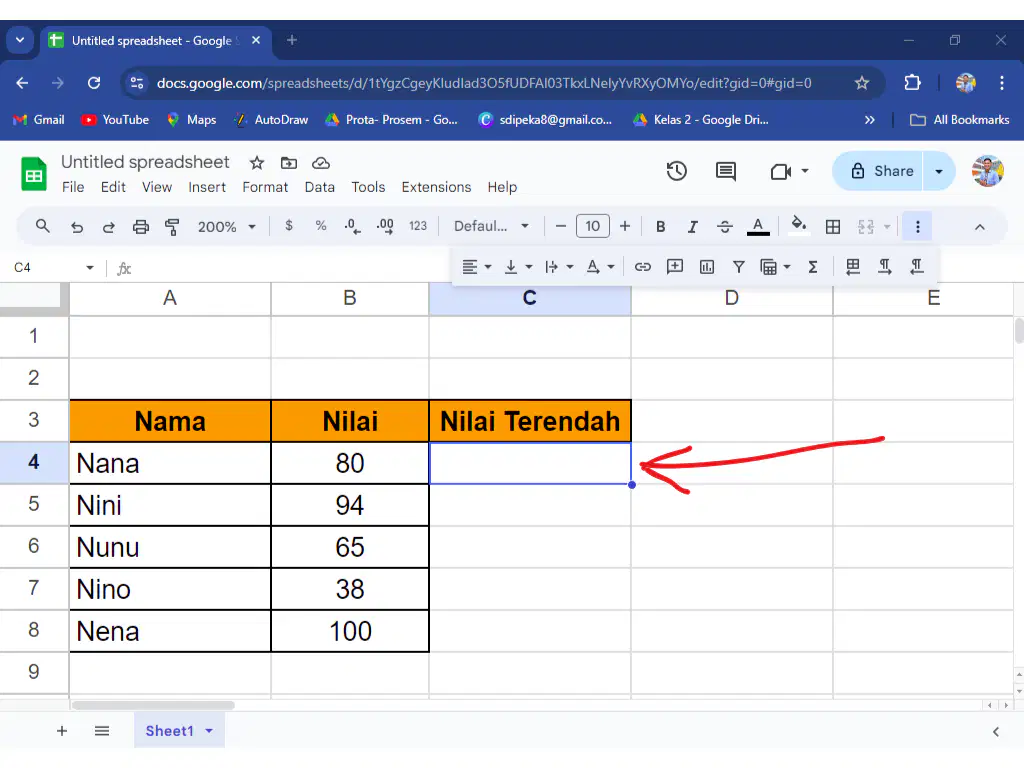Screen dimensions: 1024x768
Task: Open text wrapping dropdown
Action: pos(559,266)
